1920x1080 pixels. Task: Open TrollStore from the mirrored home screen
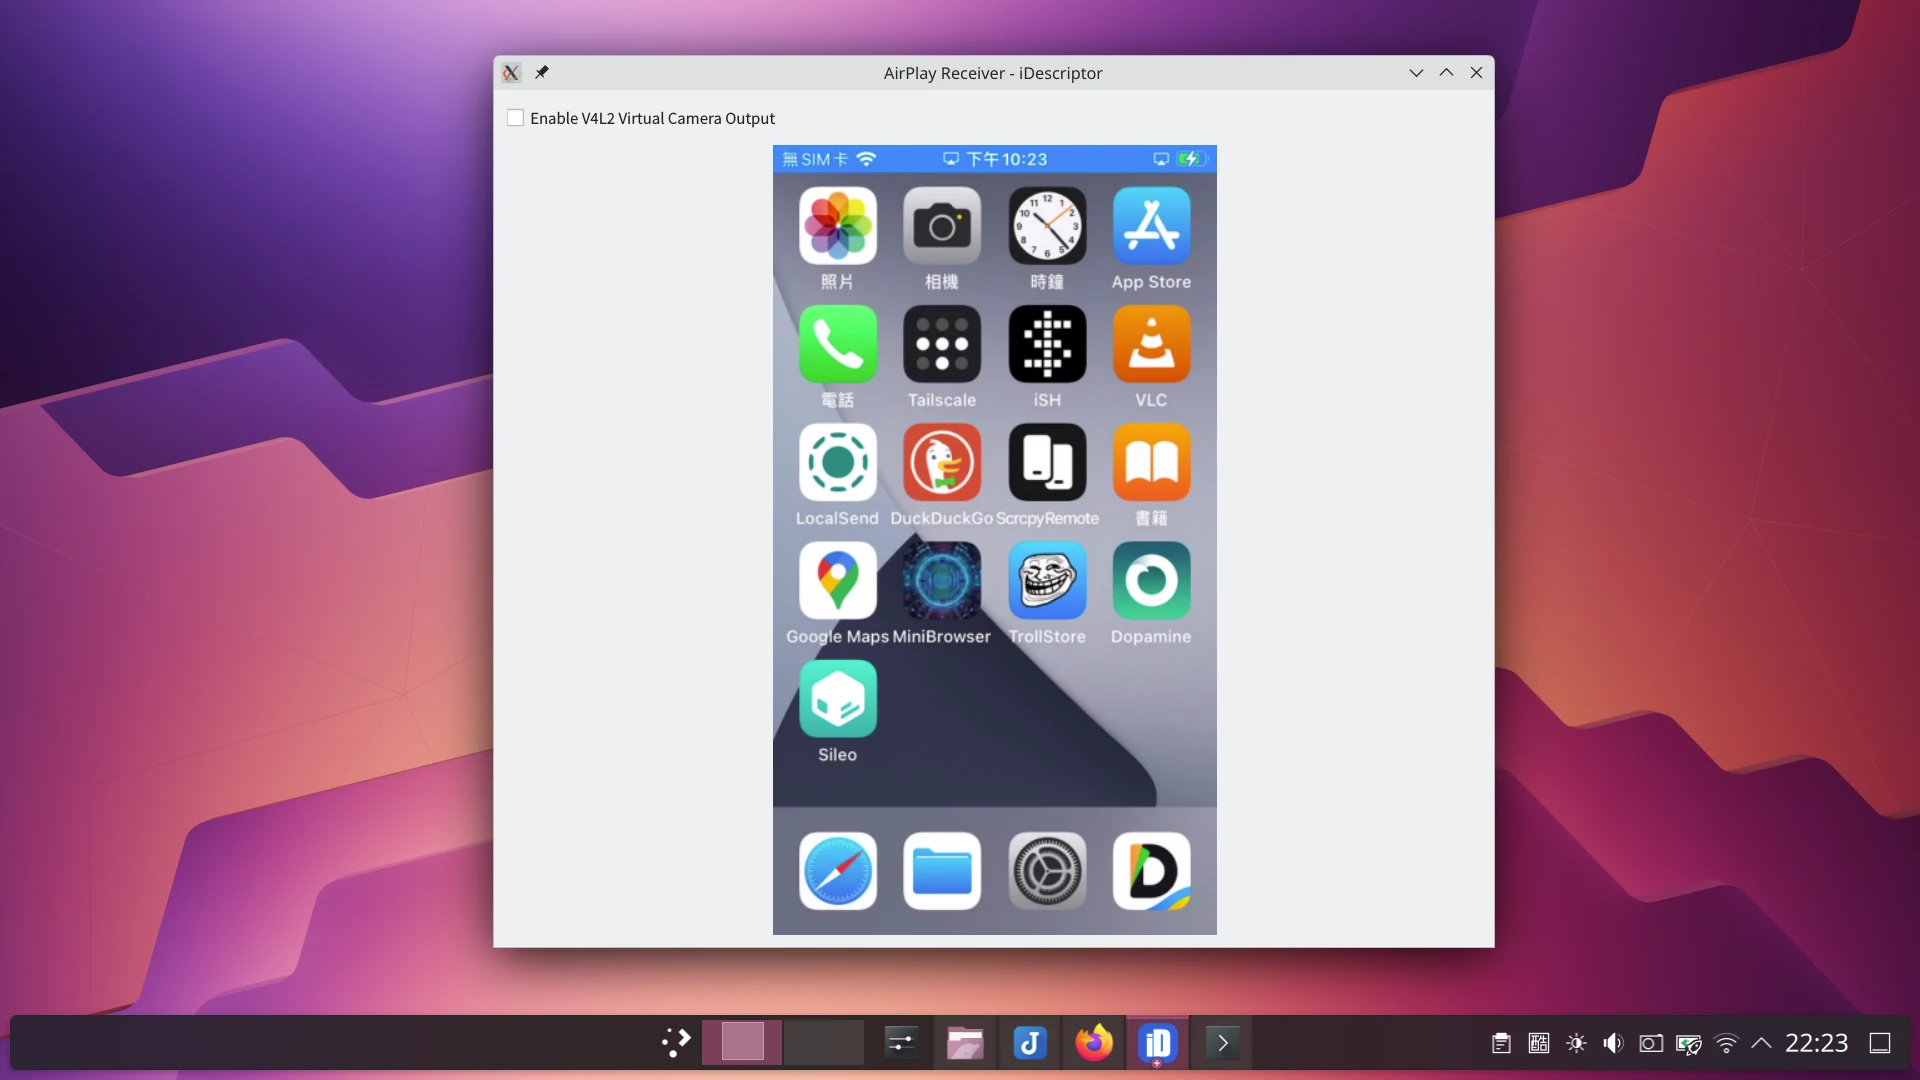[1047, 581]
